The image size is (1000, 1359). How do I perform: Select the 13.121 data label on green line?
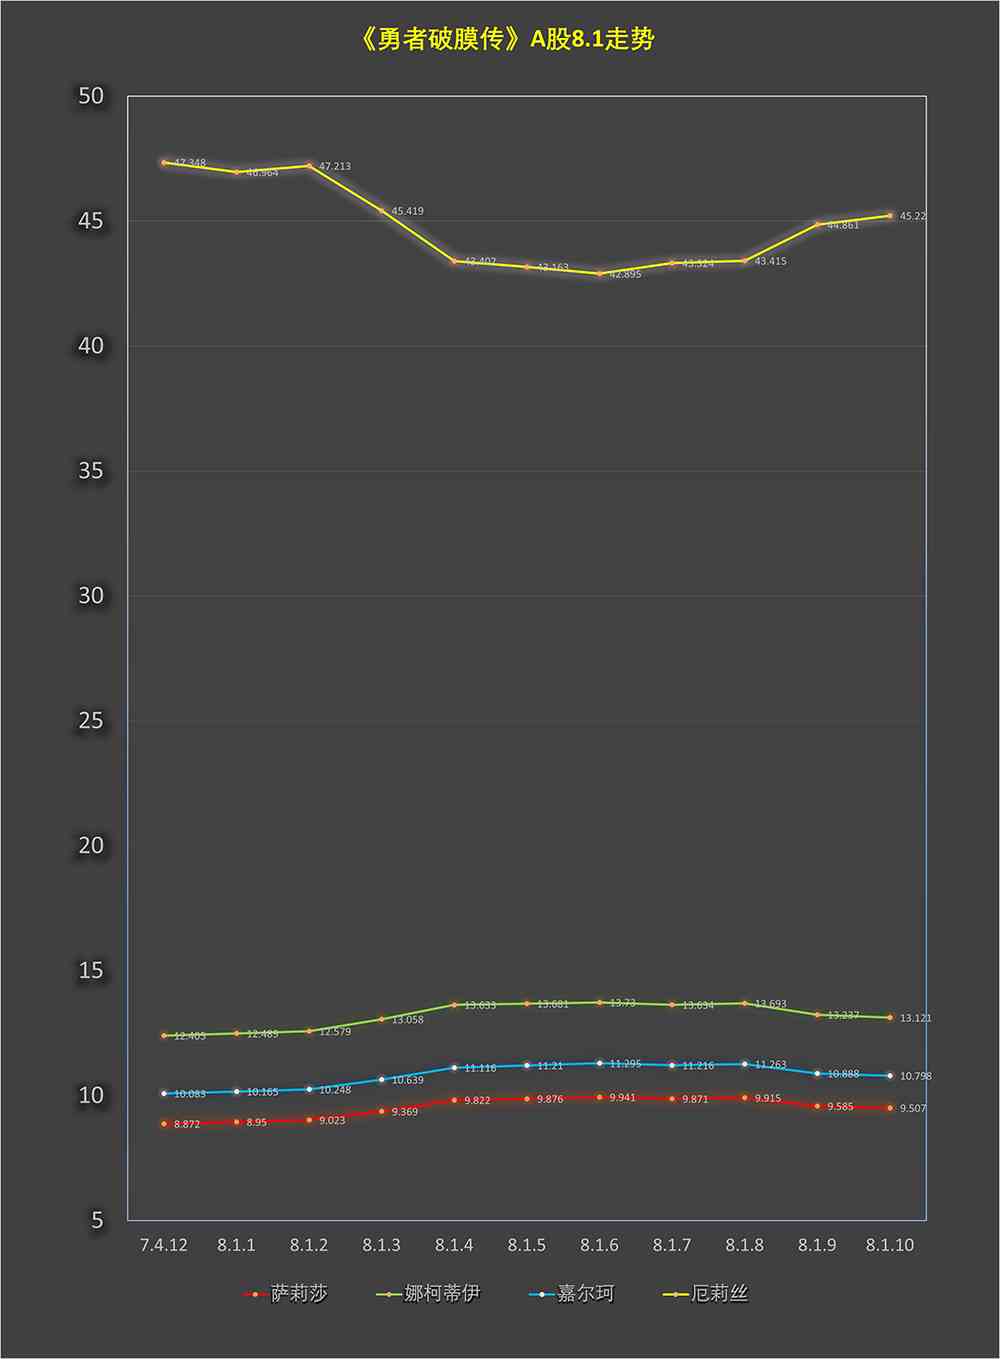[x=915, y=1018]
